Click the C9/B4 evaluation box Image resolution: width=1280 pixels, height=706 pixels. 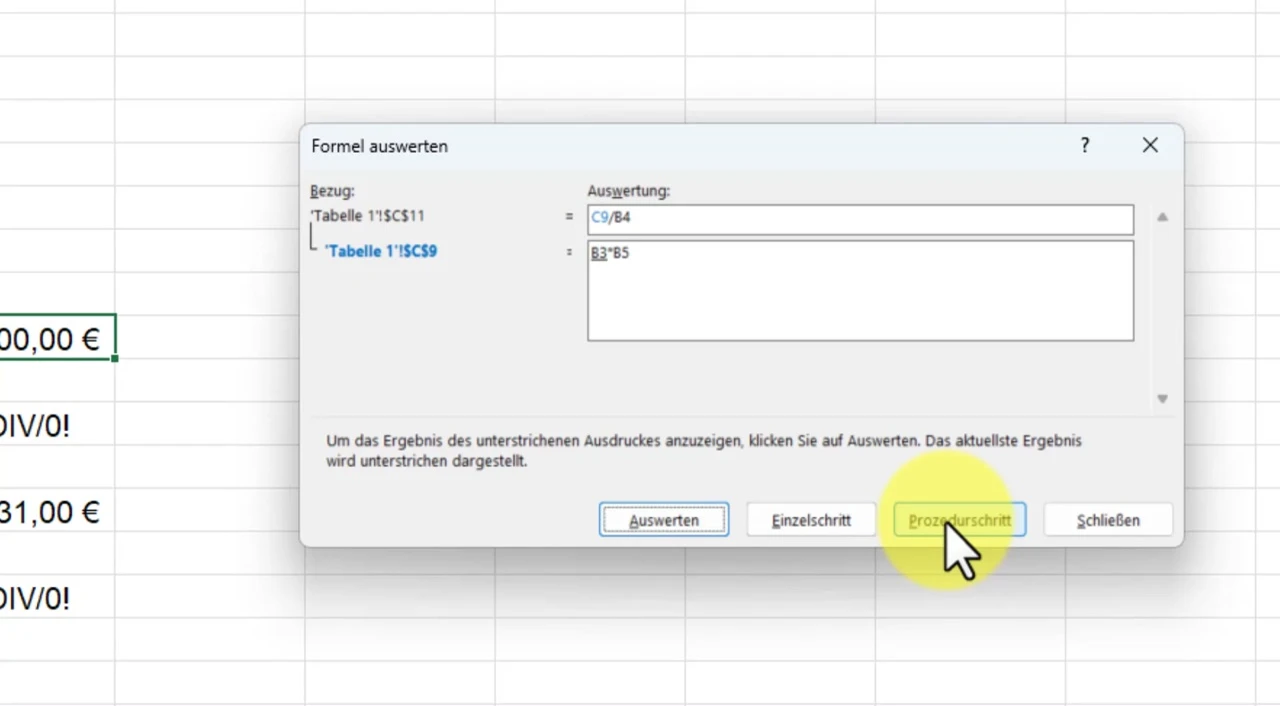[860, 219]
